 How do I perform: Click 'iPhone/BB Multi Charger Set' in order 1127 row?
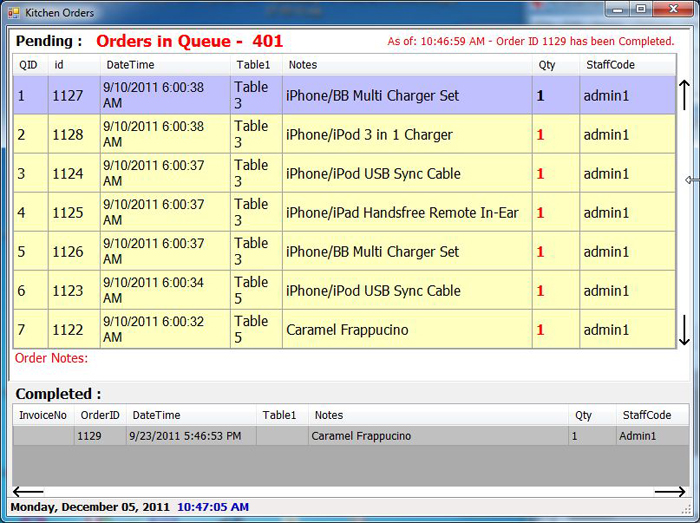pos(407,95)
